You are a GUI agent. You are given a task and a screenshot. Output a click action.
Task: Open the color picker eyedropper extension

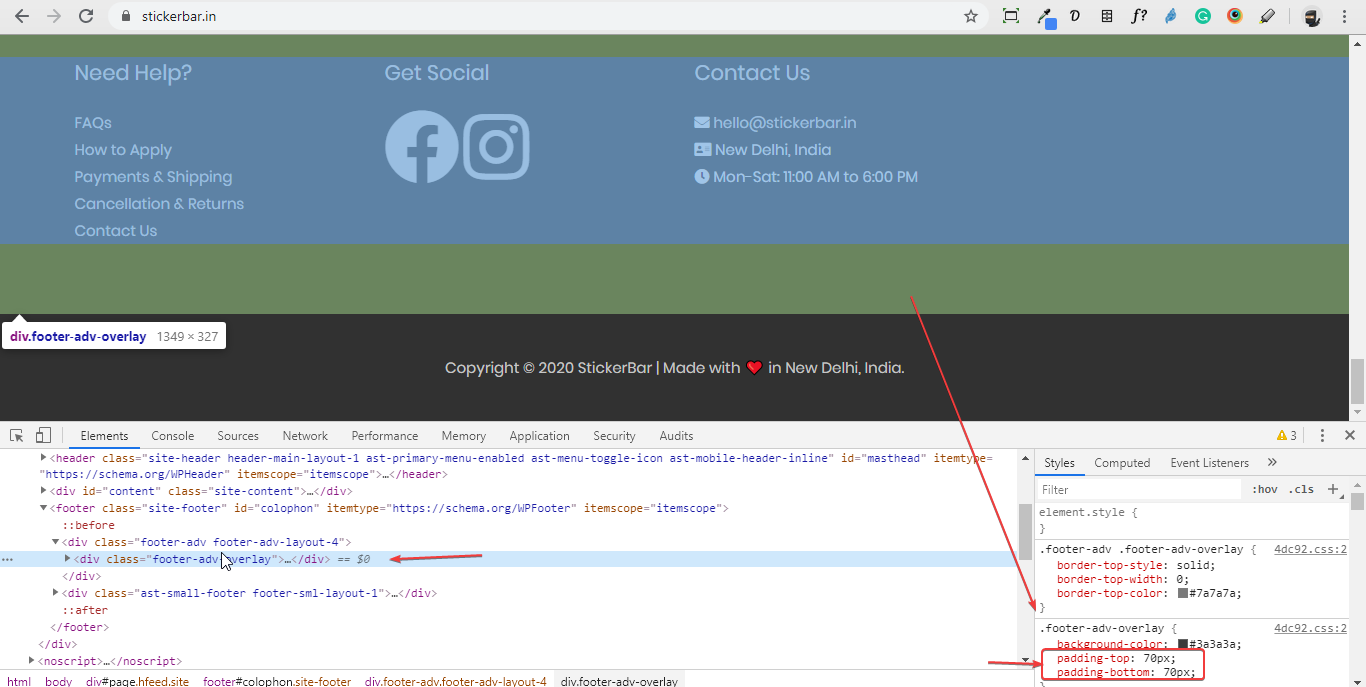pos(1045,17)
